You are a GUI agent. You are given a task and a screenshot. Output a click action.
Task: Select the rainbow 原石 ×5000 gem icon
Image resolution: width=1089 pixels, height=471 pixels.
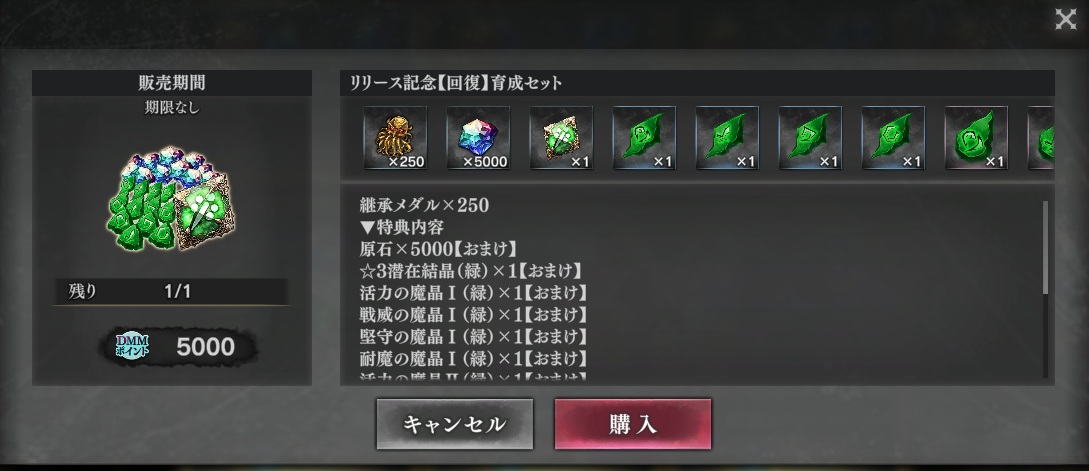(x=478, y=138)
